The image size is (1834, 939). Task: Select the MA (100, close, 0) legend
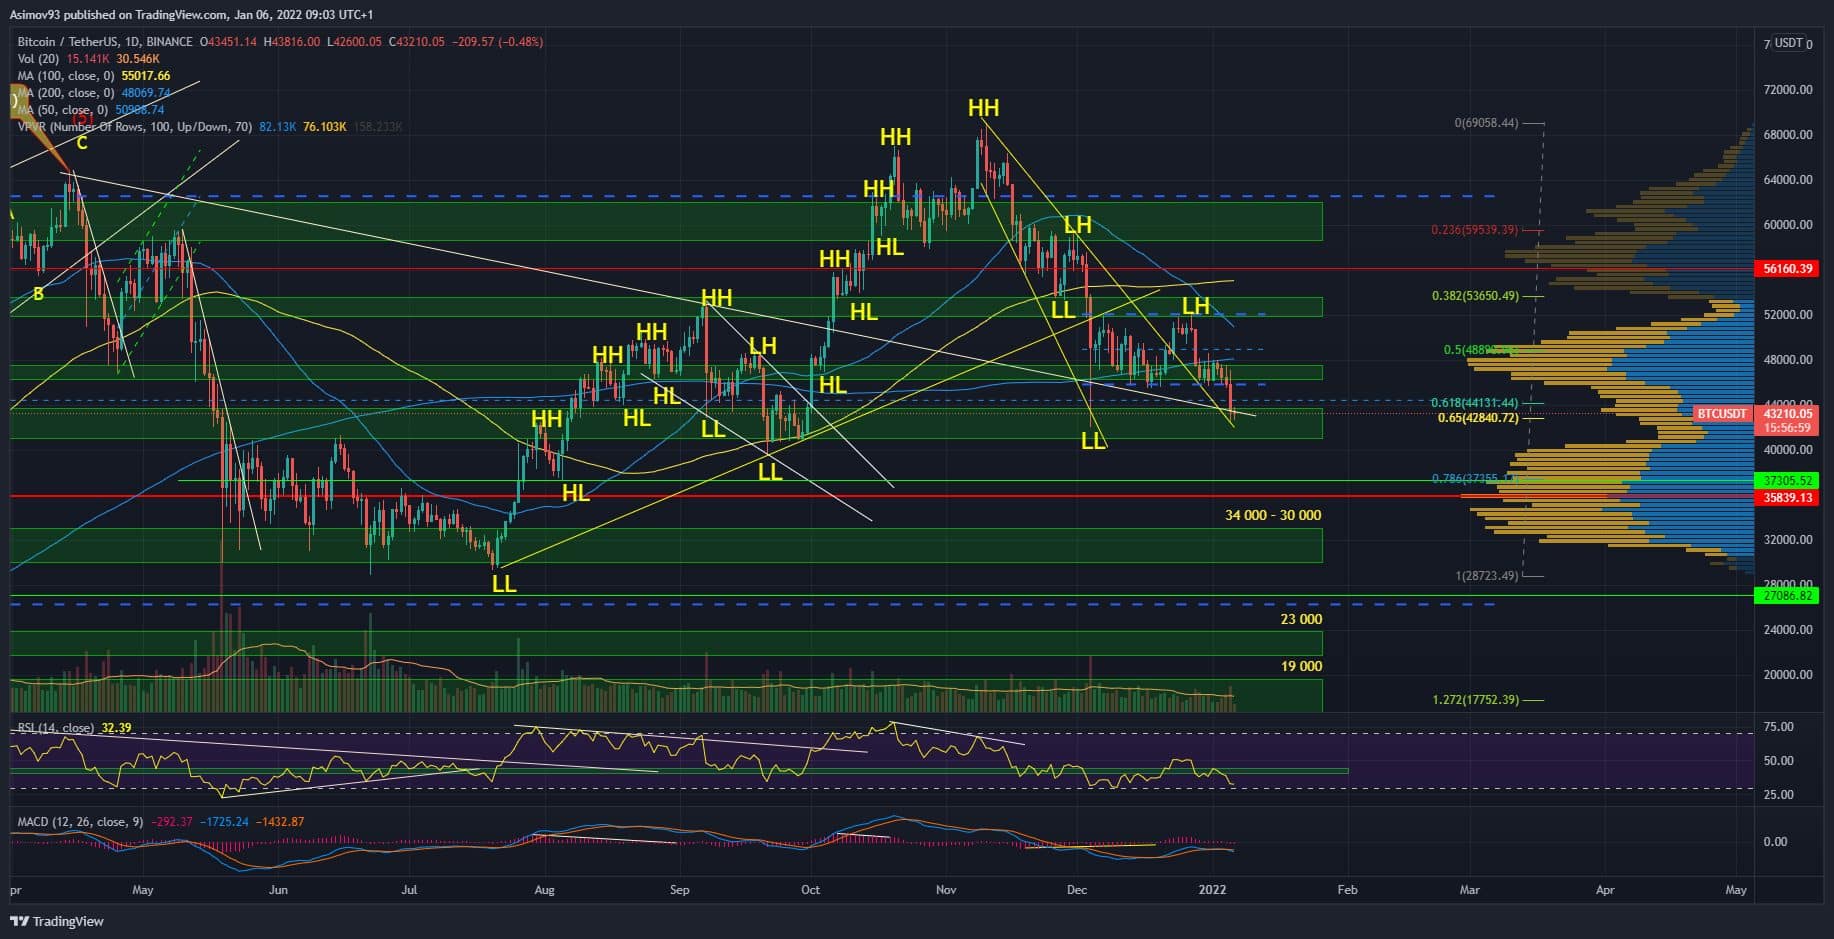(x=66, y=76)
